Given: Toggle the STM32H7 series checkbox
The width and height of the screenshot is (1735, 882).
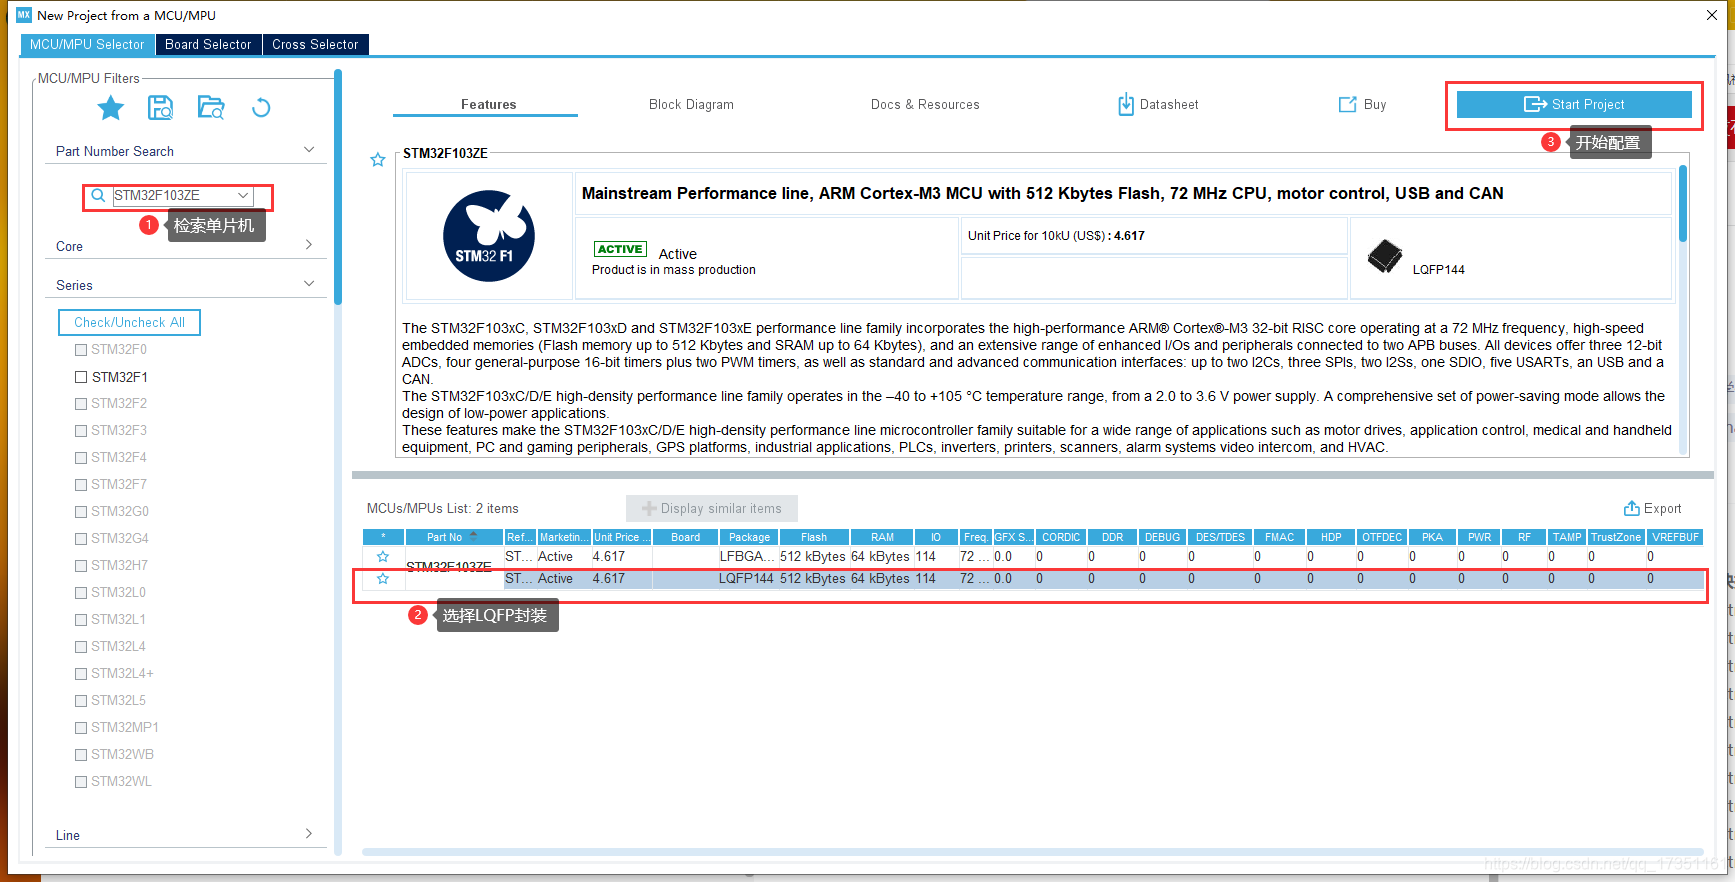Looking at the screenshot, I should click(x=81, y=566).
